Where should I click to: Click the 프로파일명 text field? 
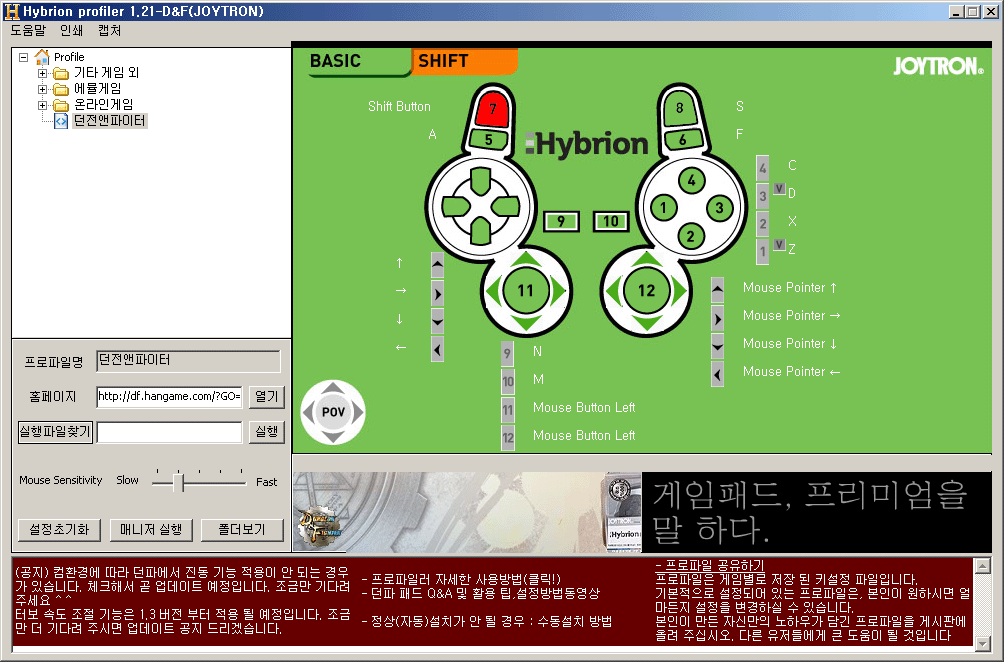click(x=188, y=361)
